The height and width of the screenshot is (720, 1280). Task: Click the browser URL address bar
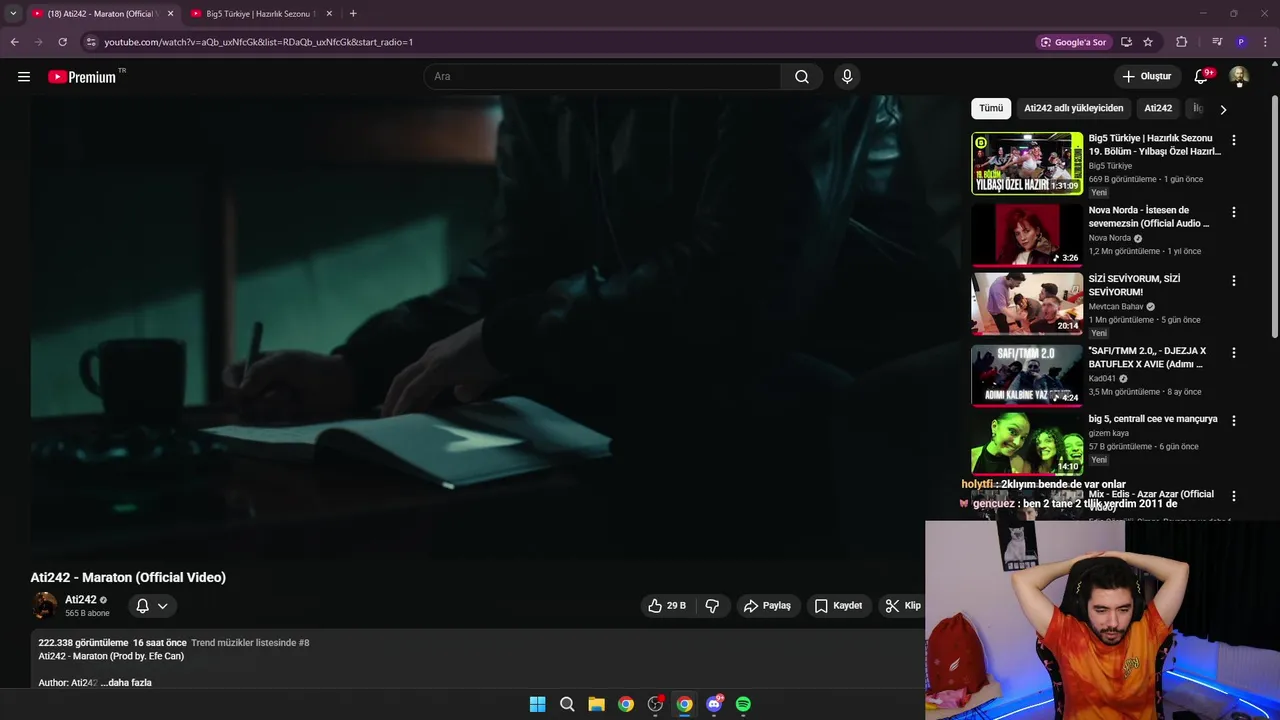point(560,42)
